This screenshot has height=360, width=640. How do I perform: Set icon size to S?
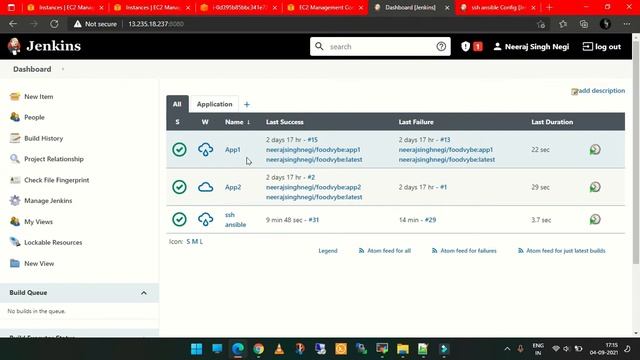click(x=188, y=242)
